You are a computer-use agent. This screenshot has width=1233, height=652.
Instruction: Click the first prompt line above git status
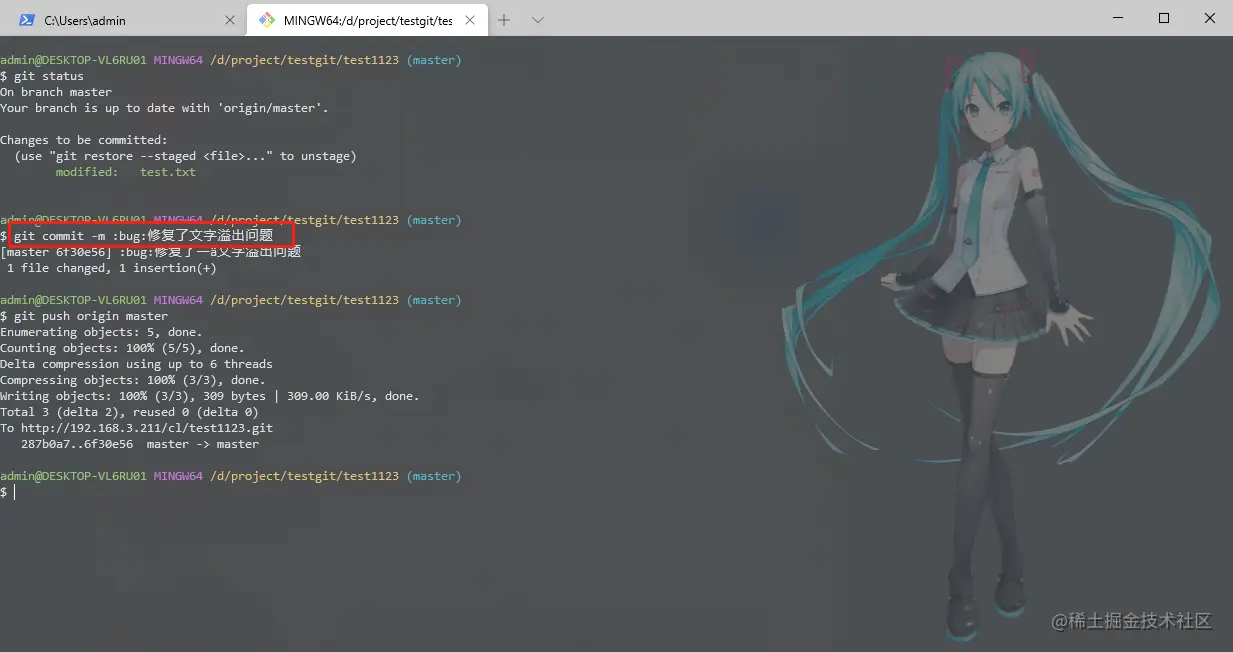click(x=231, y=60)
